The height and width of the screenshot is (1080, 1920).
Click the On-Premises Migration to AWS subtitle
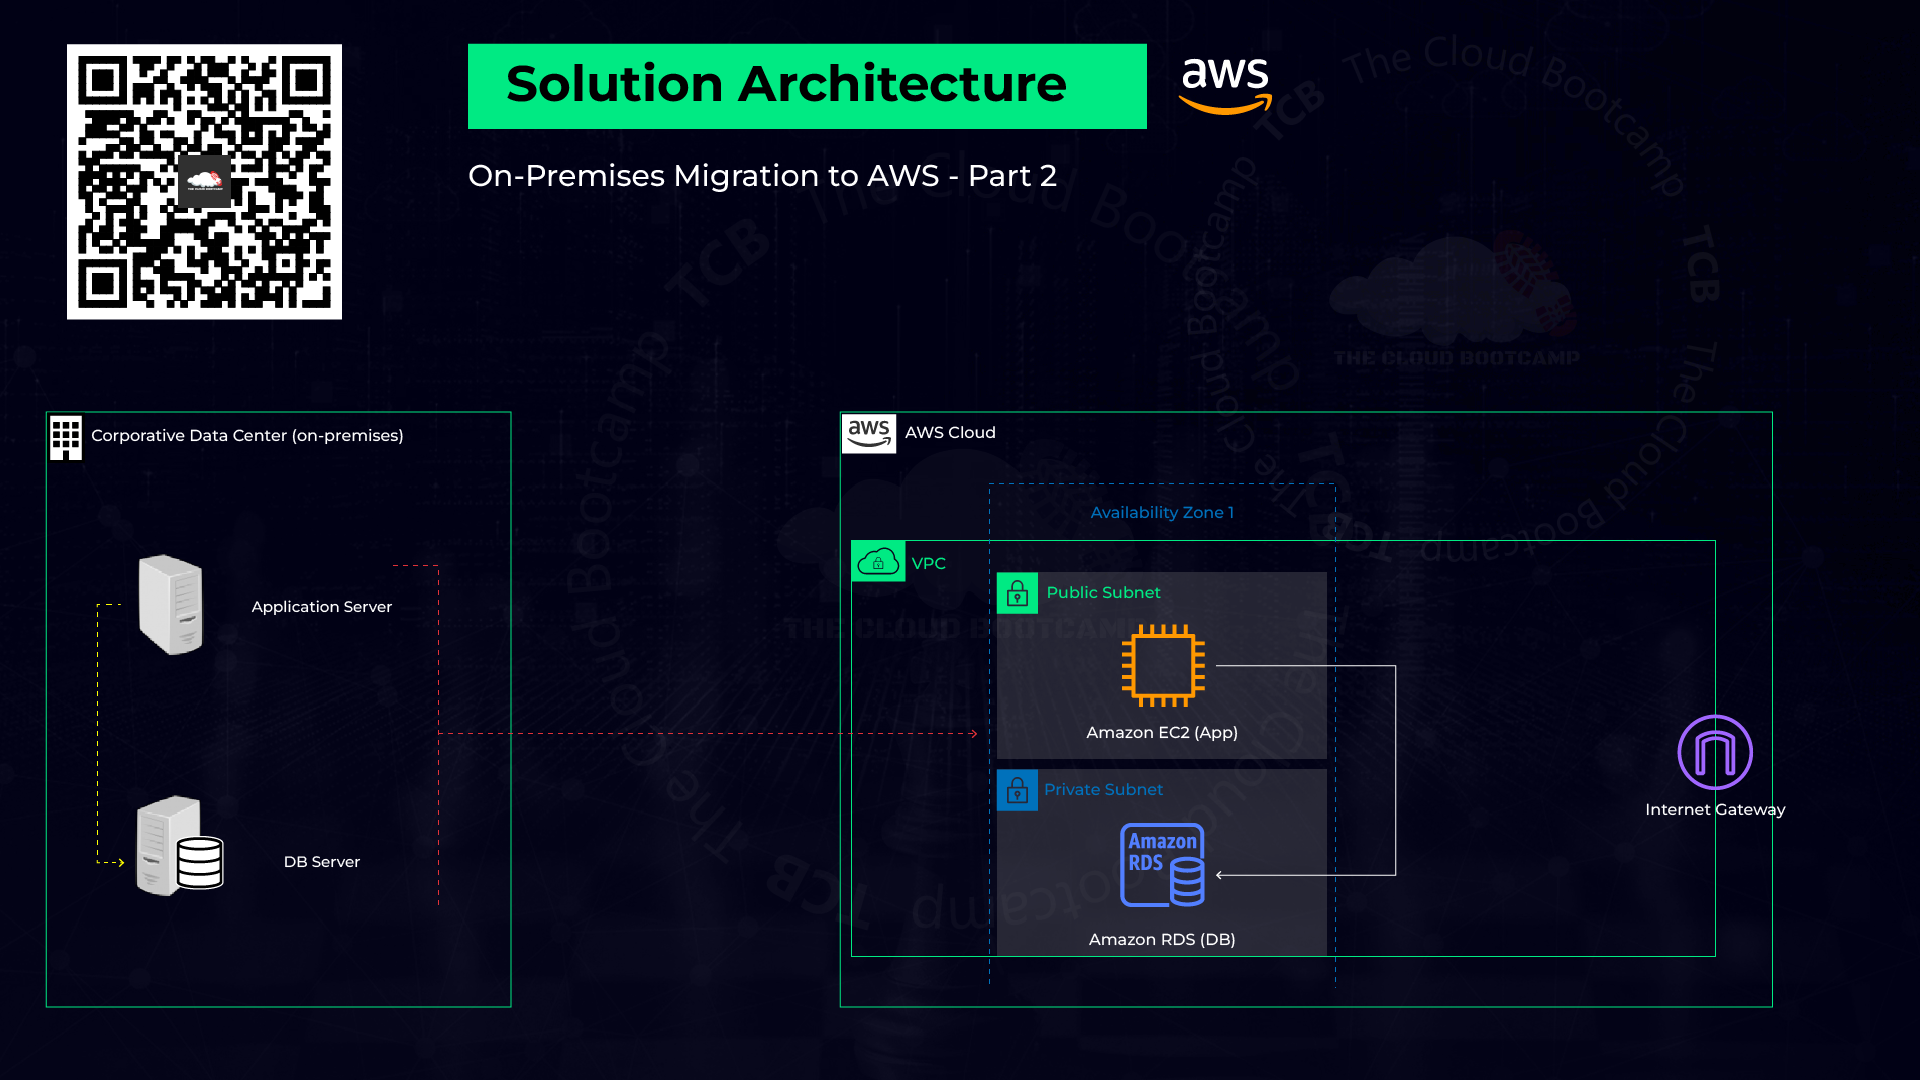[763, 176]
